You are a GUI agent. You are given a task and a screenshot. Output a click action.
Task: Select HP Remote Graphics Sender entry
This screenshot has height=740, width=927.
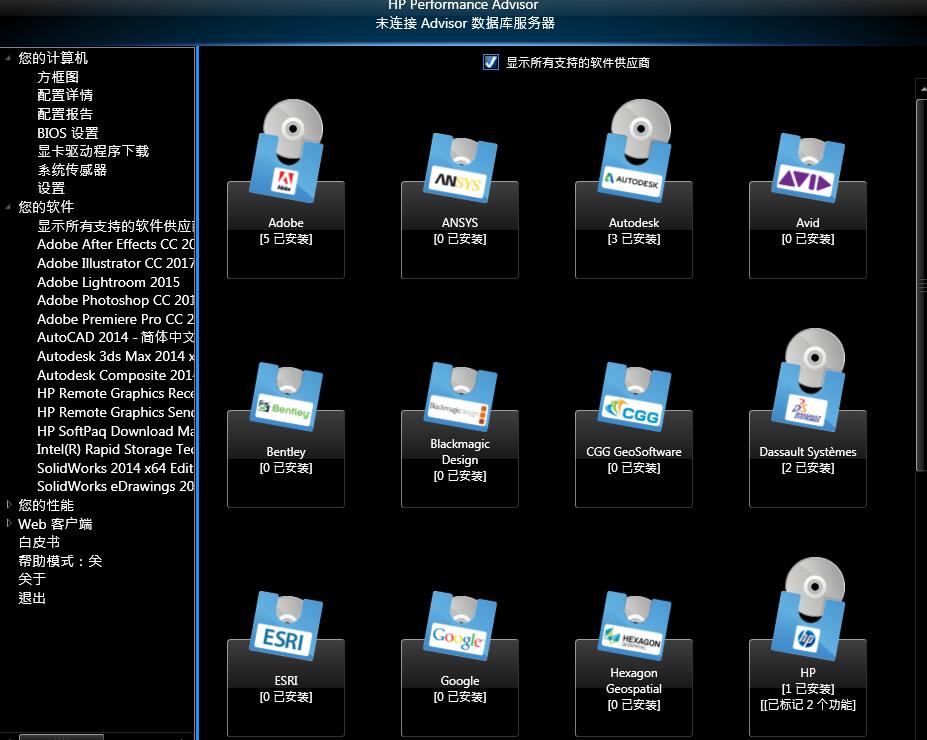pos(115,413)
